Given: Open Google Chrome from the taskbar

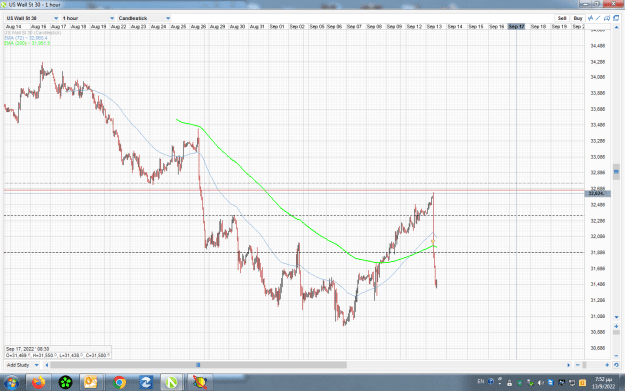Looking at the screenshot, I should pos(119,383).
